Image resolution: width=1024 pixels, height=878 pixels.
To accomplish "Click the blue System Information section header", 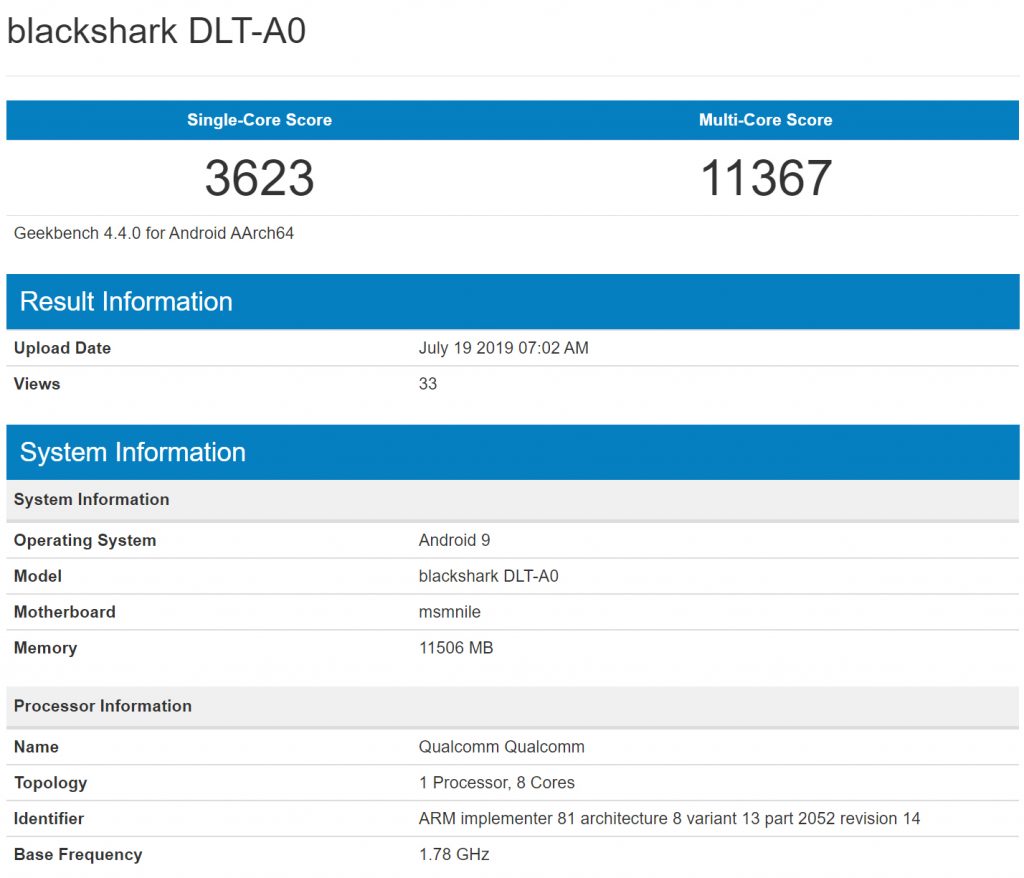I will pos(133,452).
